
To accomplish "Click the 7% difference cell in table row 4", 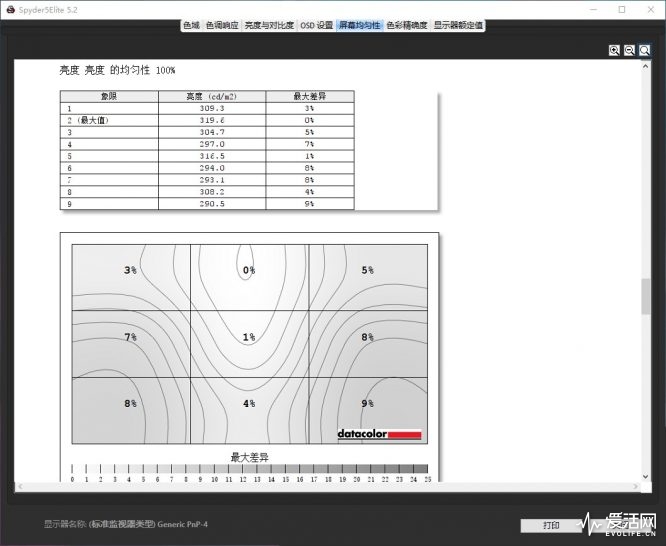I will (x=310, y=144).
